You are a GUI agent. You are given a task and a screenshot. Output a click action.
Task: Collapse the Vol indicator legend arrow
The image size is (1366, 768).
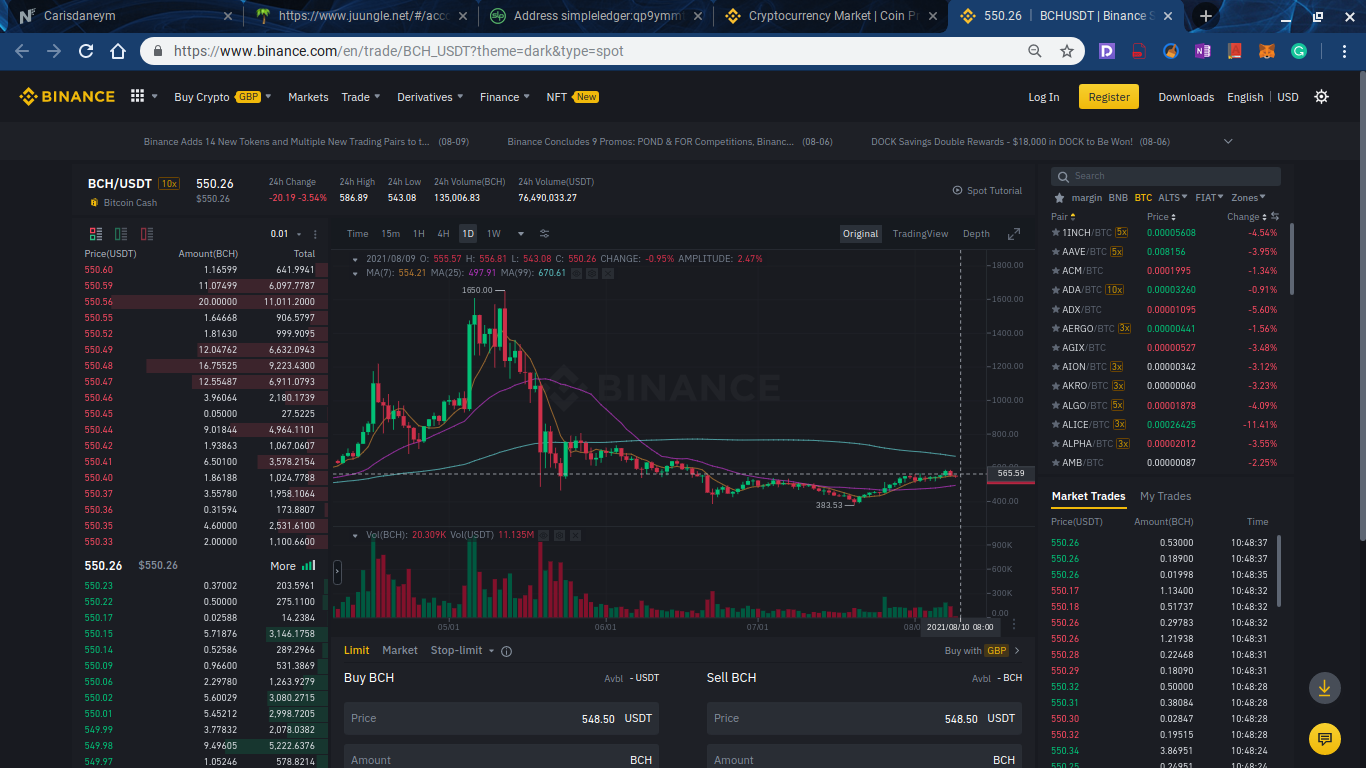[355, 535]
